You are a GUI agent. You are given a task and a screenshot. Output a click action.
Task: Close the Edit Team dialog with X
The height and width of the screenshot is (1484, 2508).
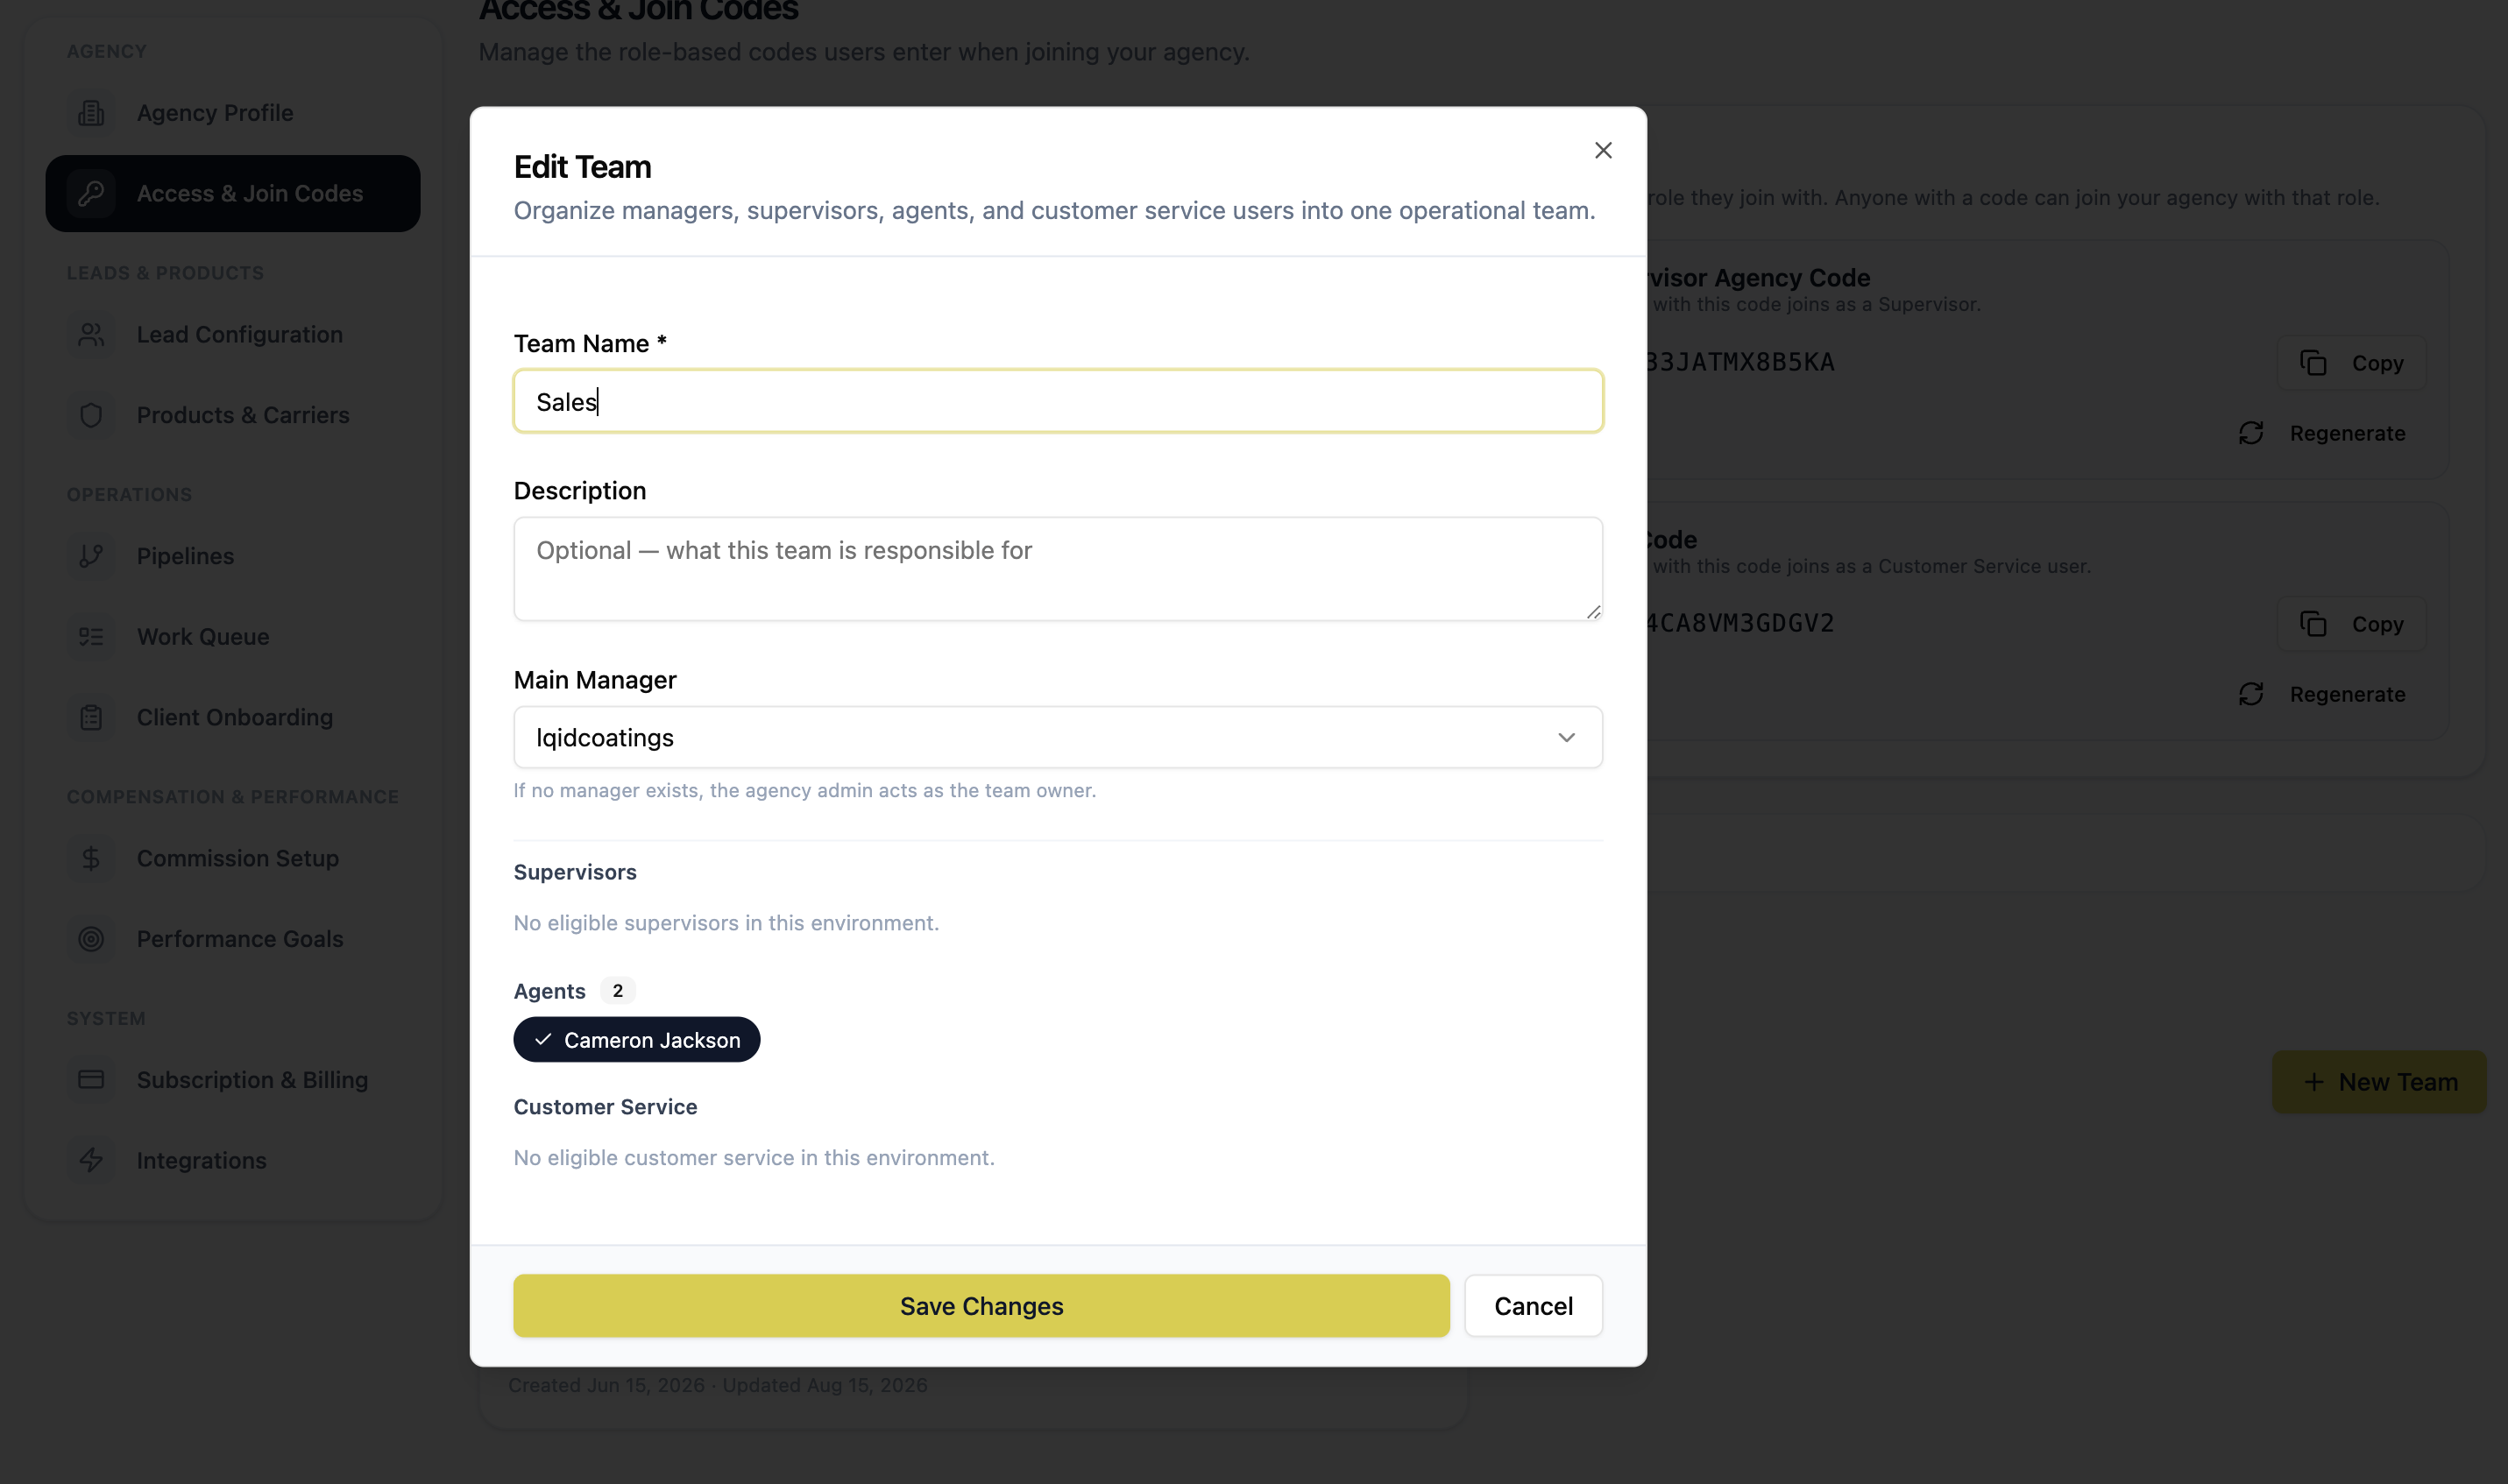(x=1603, y=150)
